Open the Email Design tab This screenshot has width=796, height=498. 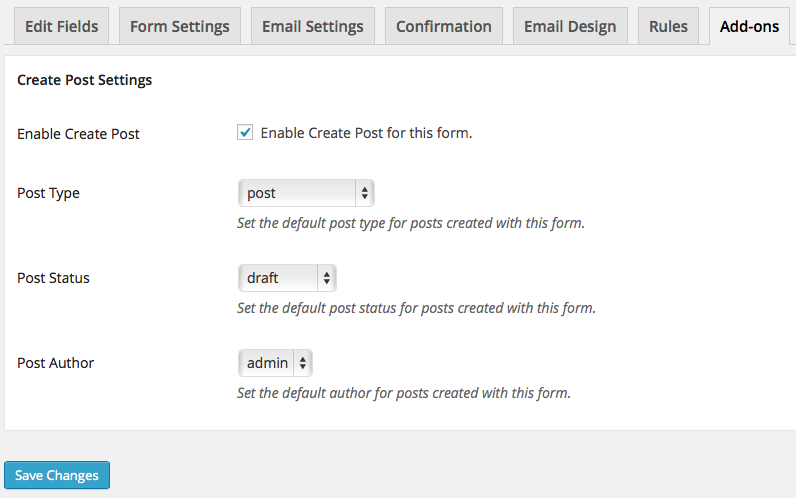tap(570, 26)
